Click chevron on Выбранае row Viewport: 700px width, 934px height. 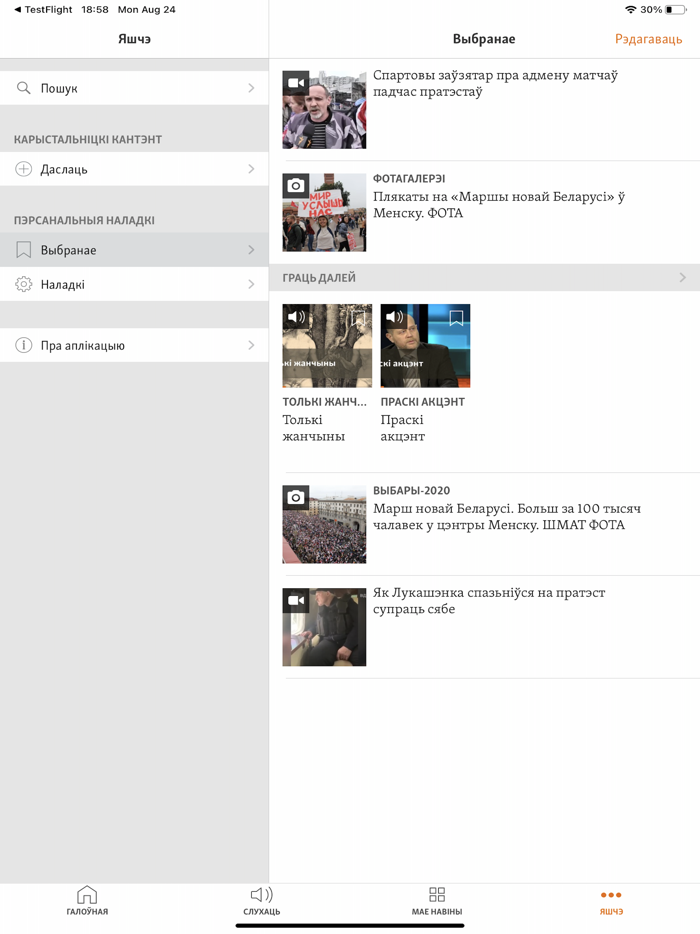(251, 250)
